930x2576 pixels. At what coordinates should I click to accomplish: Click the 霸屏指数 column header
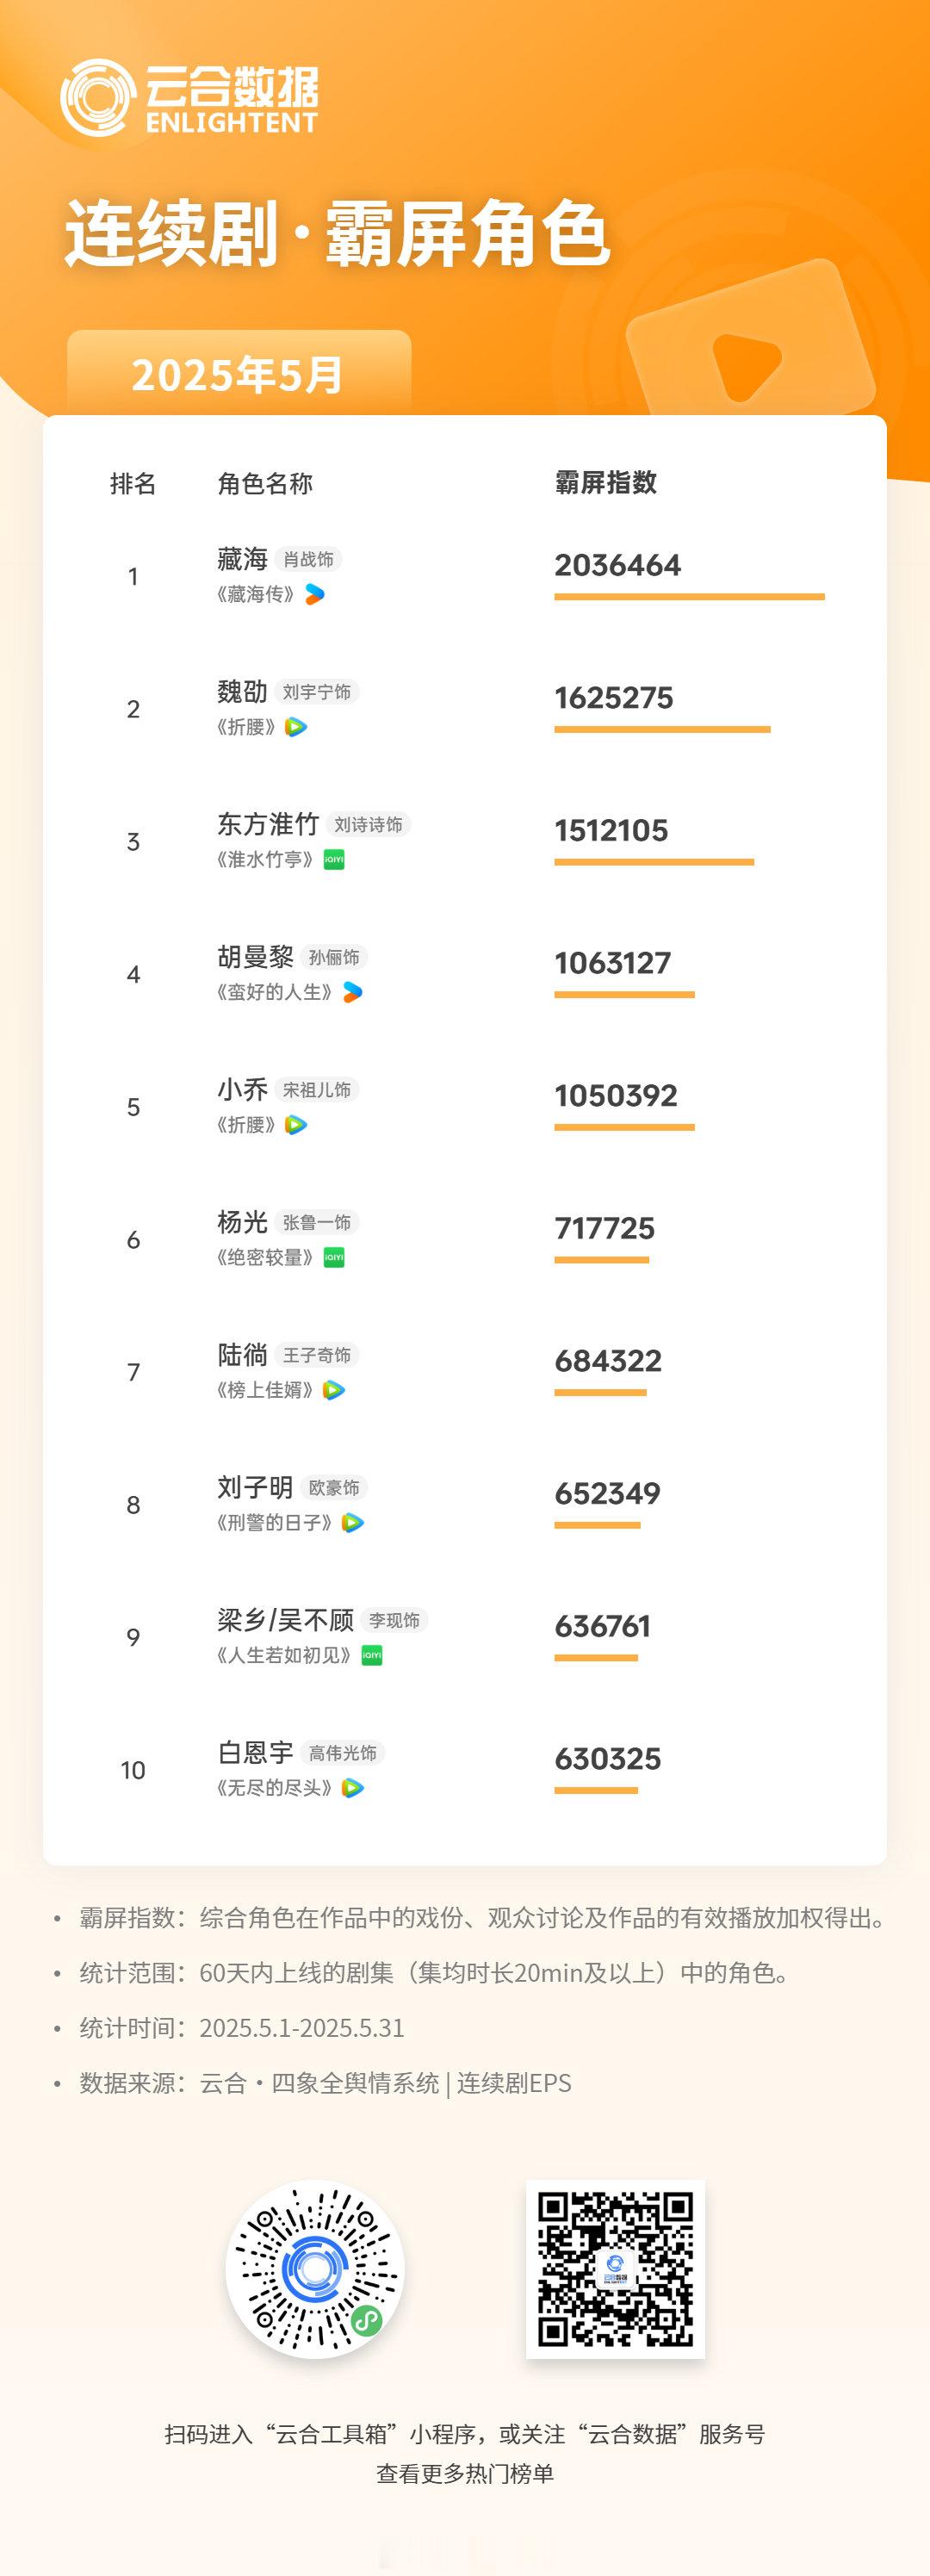[605, 483]
